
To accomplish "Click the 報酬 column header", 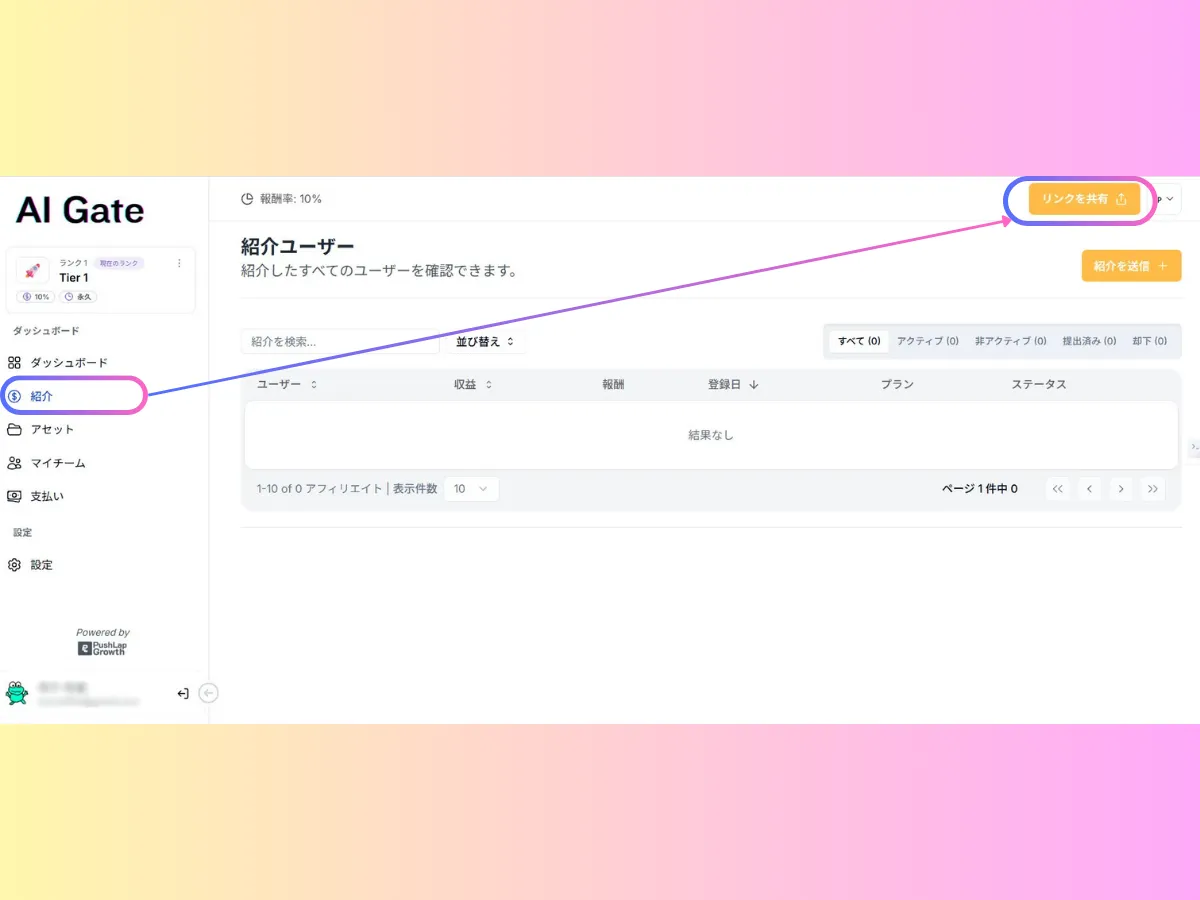I will (x=613, y=384).
